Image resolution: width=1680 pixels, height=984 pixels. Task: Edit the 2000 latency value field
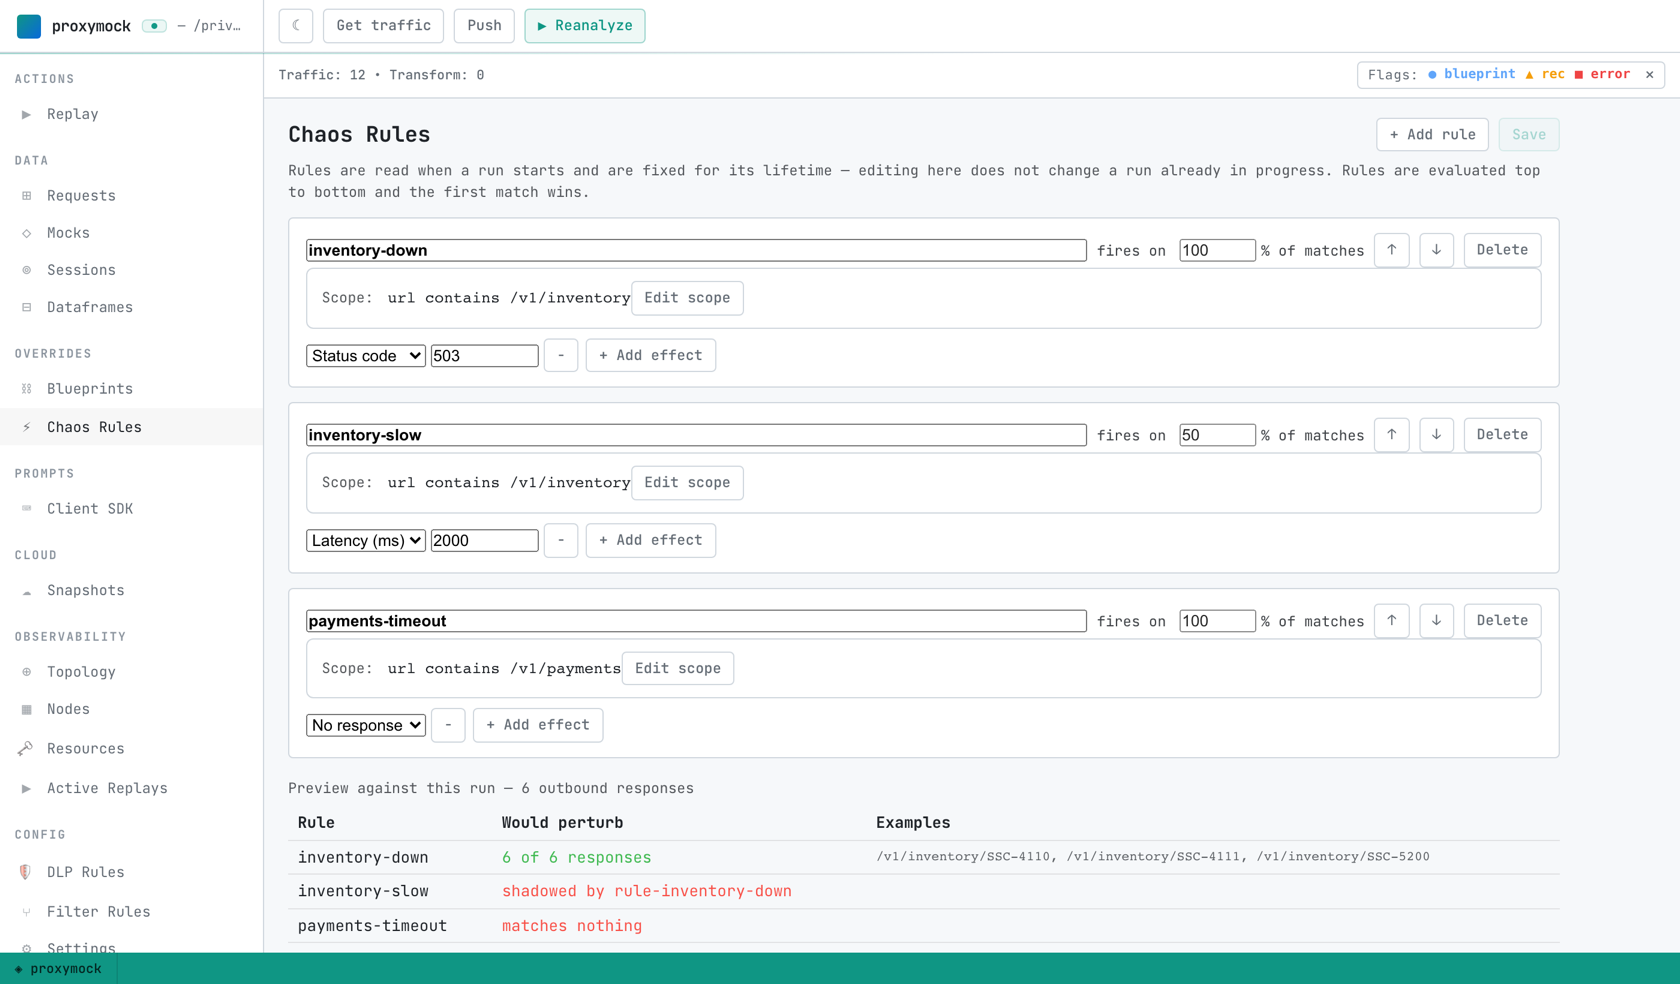pos(485,540)
